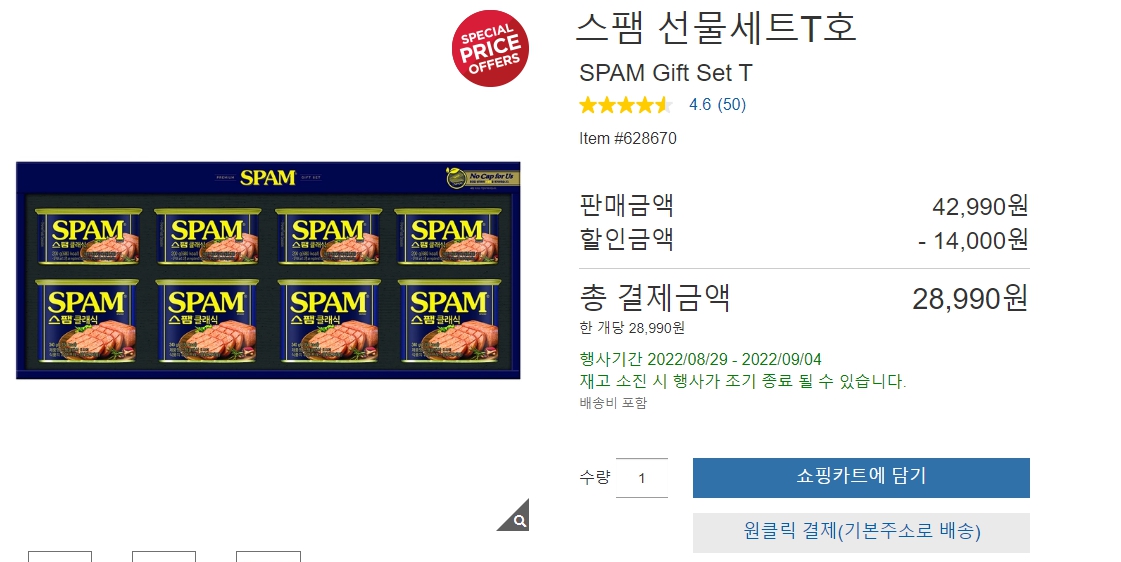Image resolution: width=1121 pixels, height=562 pixels.
Task: Open the 4.6 rating score link
Action: [x=700, y=104]
